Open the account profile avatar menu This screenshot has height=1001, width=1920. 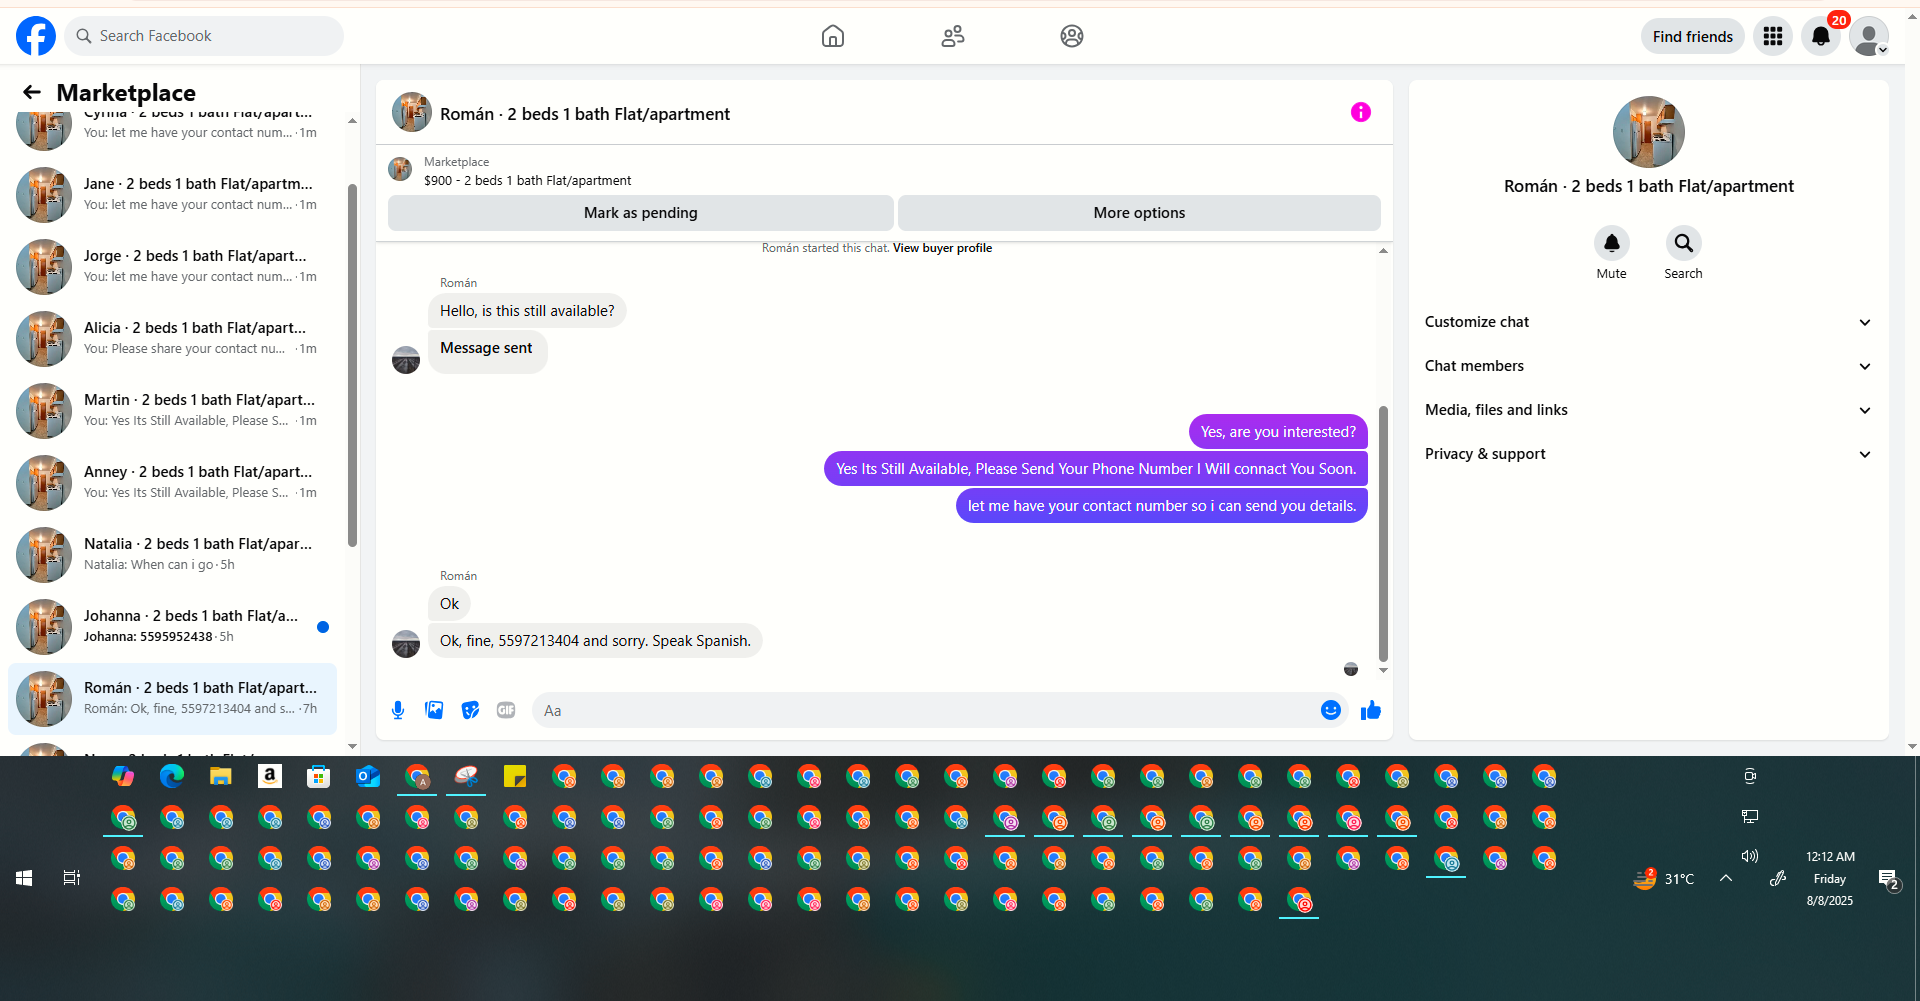coord(1869,36)
